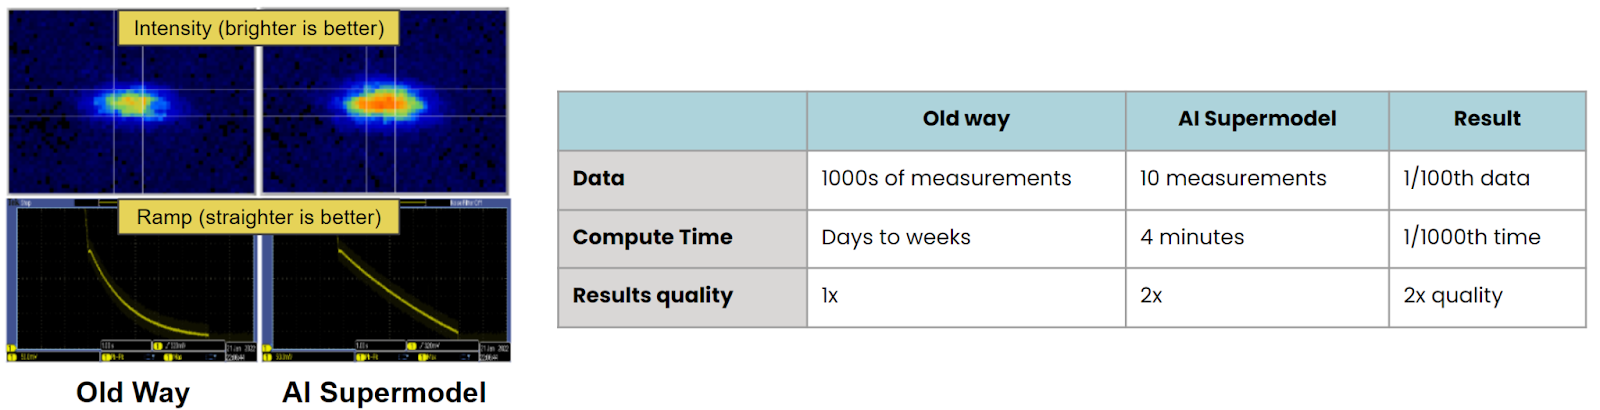
Task: Select the '10 measurements' cell
Action: pos(1257,180)
